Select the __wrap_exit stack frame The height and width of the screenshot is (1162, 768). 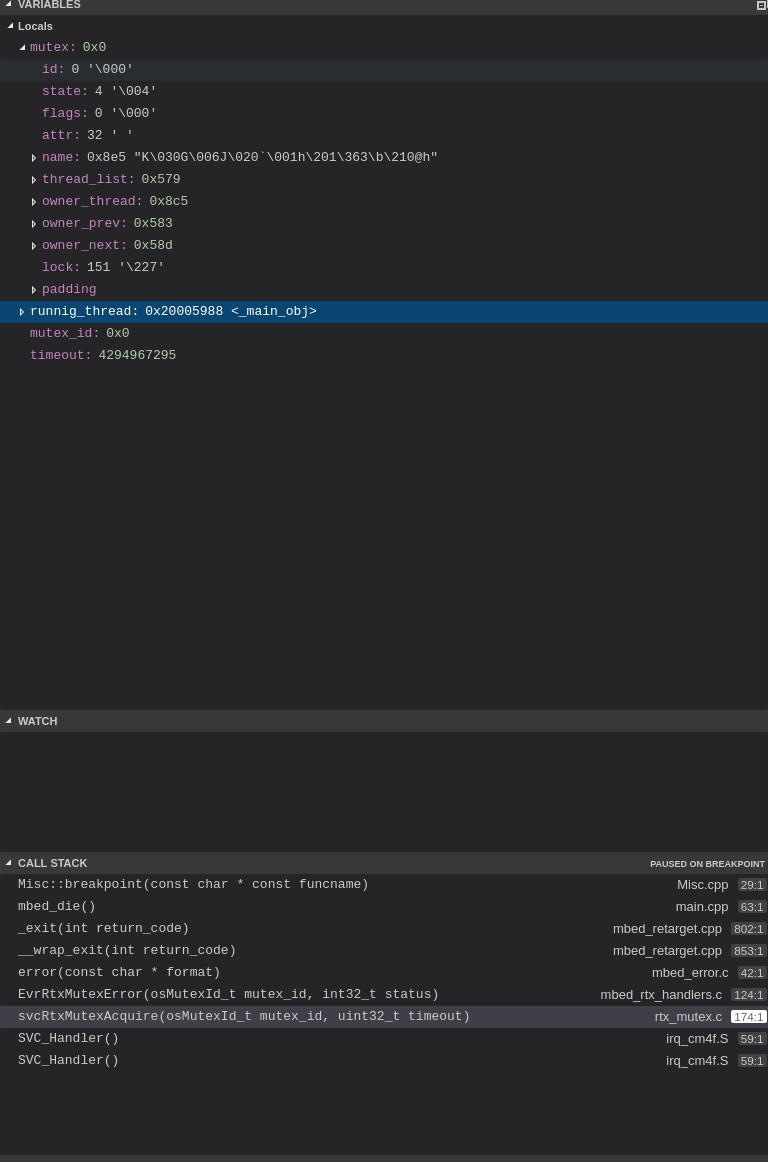(x=384, y=951)
